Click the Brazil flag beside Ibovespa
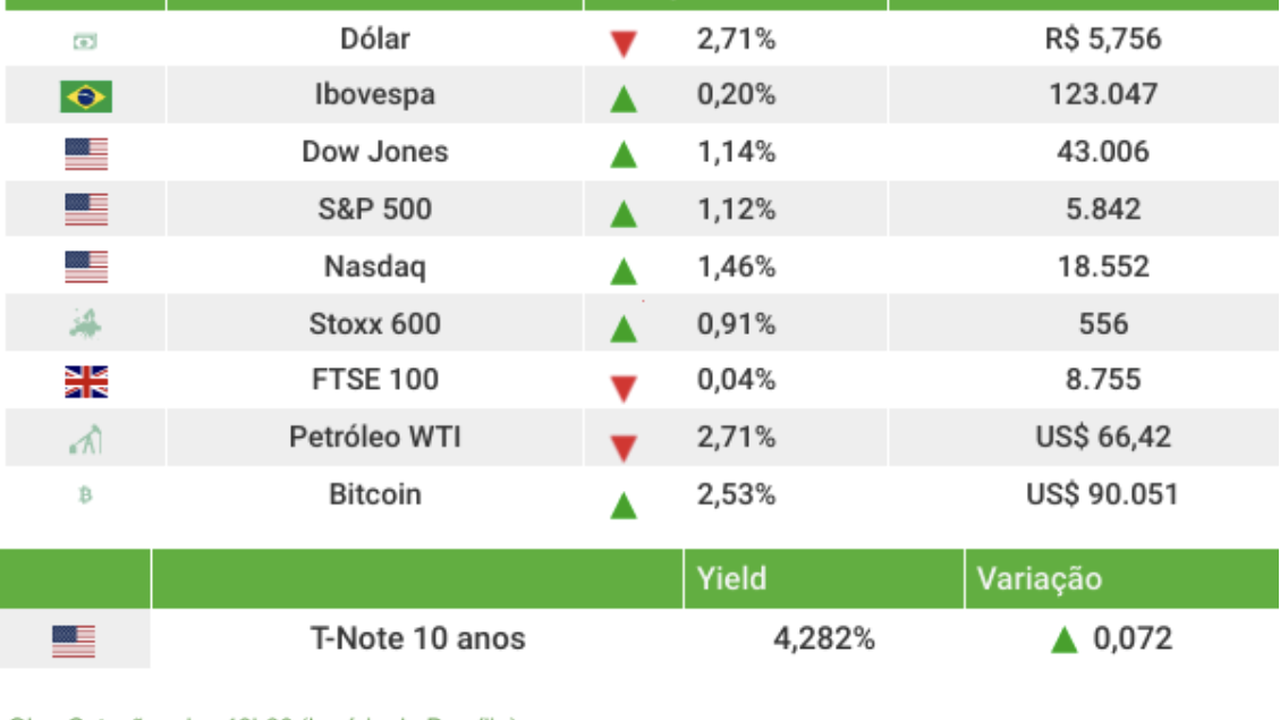 [x=85, y=96]
